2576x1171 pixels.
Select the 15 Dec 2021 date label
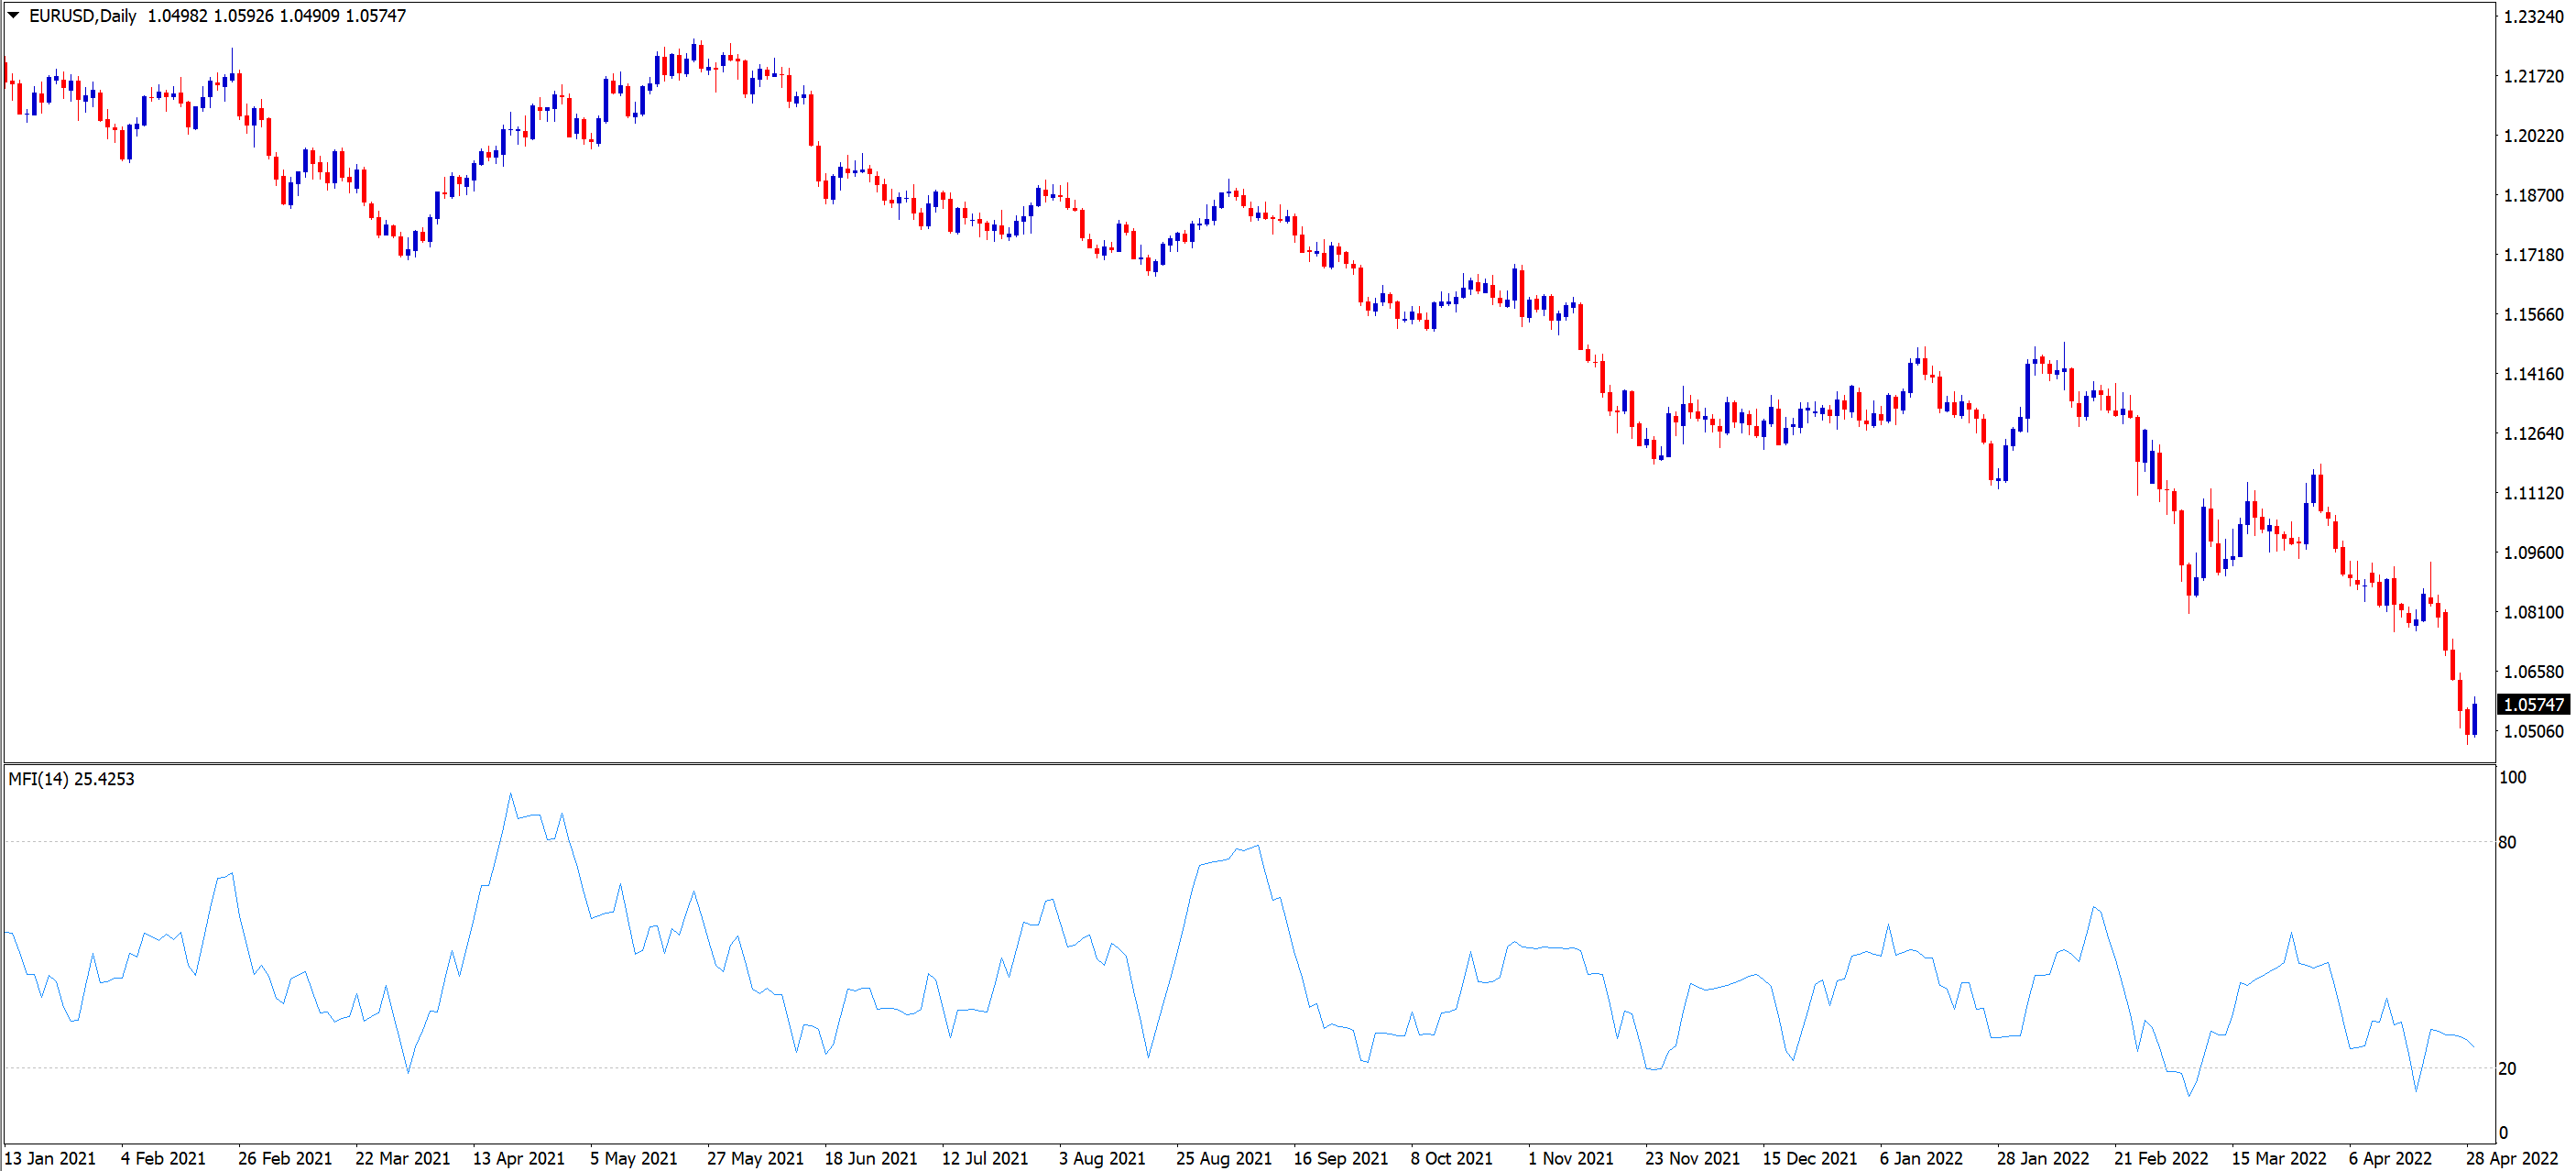coord(1809,1158)
